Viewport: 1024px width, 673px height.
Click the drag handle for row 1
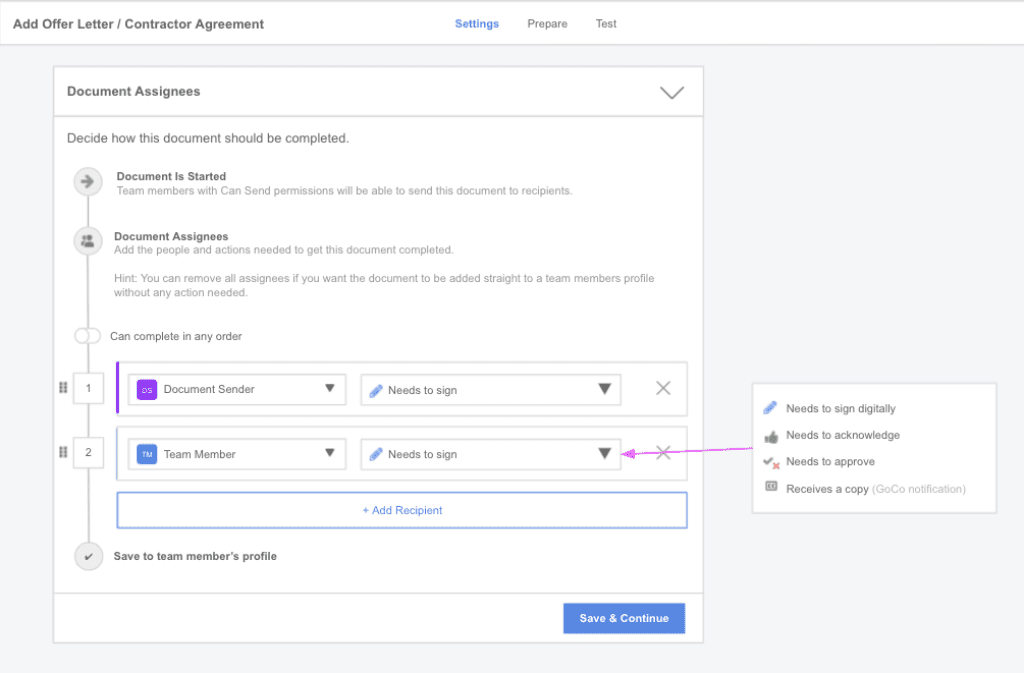coord(63,388)
